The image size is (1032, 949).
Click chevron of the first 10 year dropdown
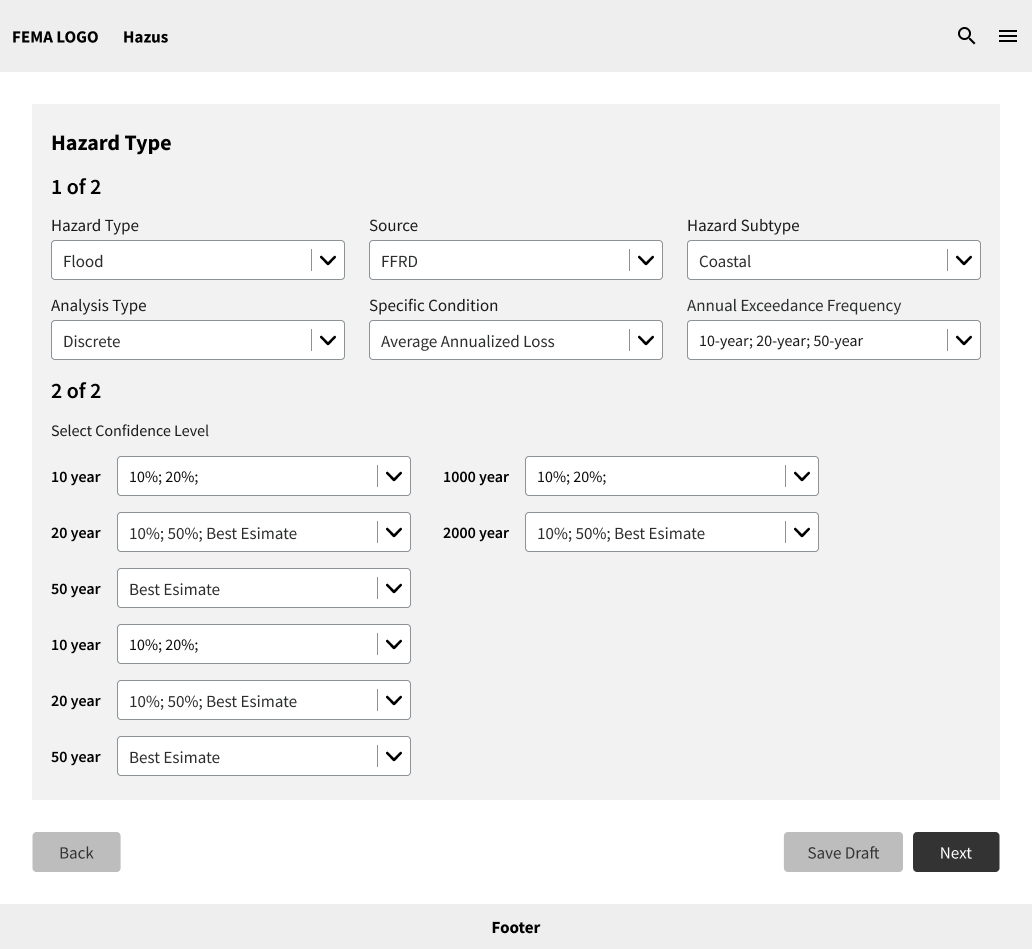click(x=394, y=477)
